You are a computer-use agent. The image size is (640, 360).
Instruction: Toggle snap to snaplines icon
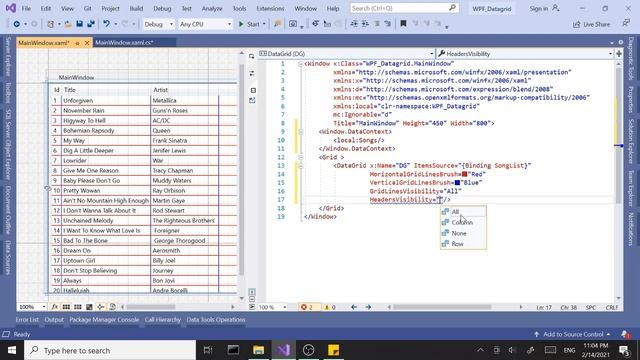(100, 307)
